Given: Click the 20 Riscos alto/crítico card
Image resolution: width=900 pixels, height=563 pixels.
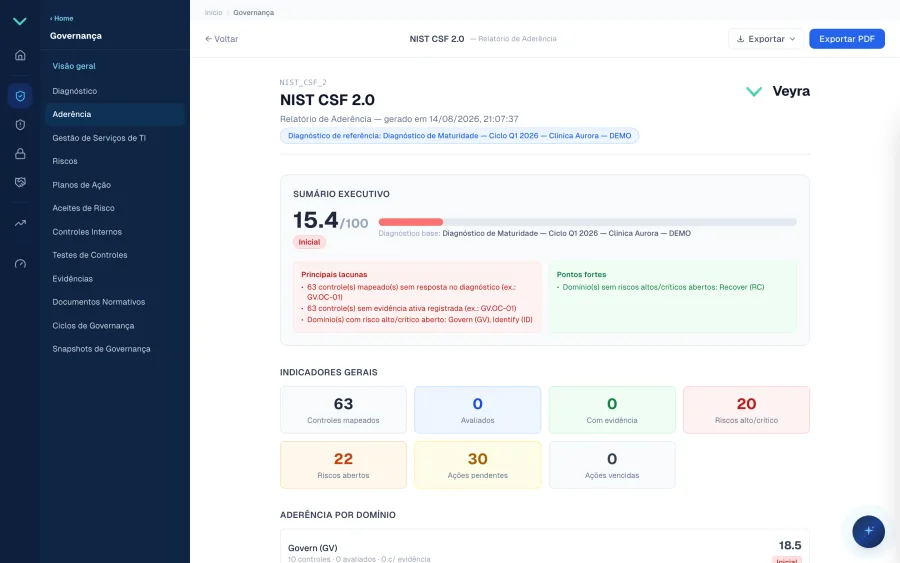Looking at the screenshot, I should [746, 410].
